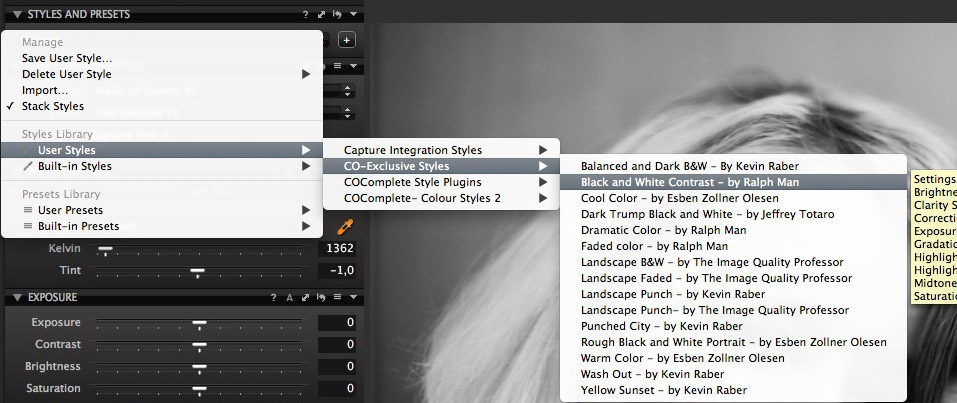957x403 pixels.
Task: Open the Built-in Presets submenu
Action: coord(162,226)
